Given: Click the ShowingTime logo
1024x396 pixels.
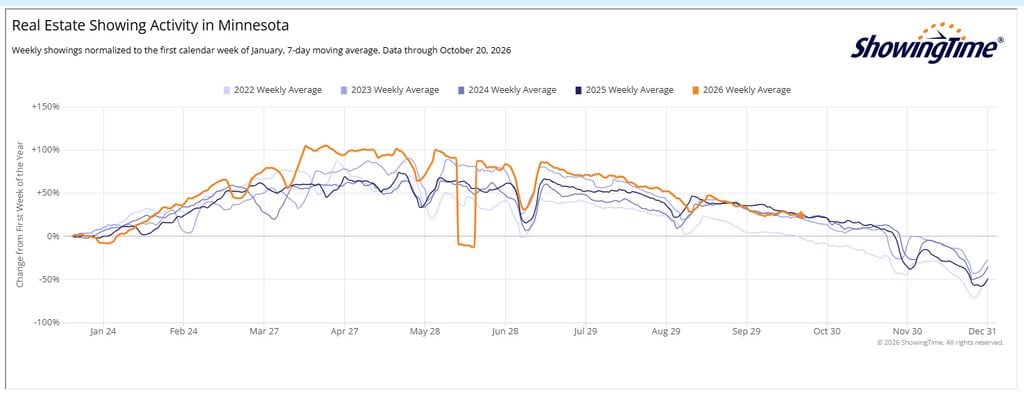Looking at the screenshot, I should coord(927,43).
